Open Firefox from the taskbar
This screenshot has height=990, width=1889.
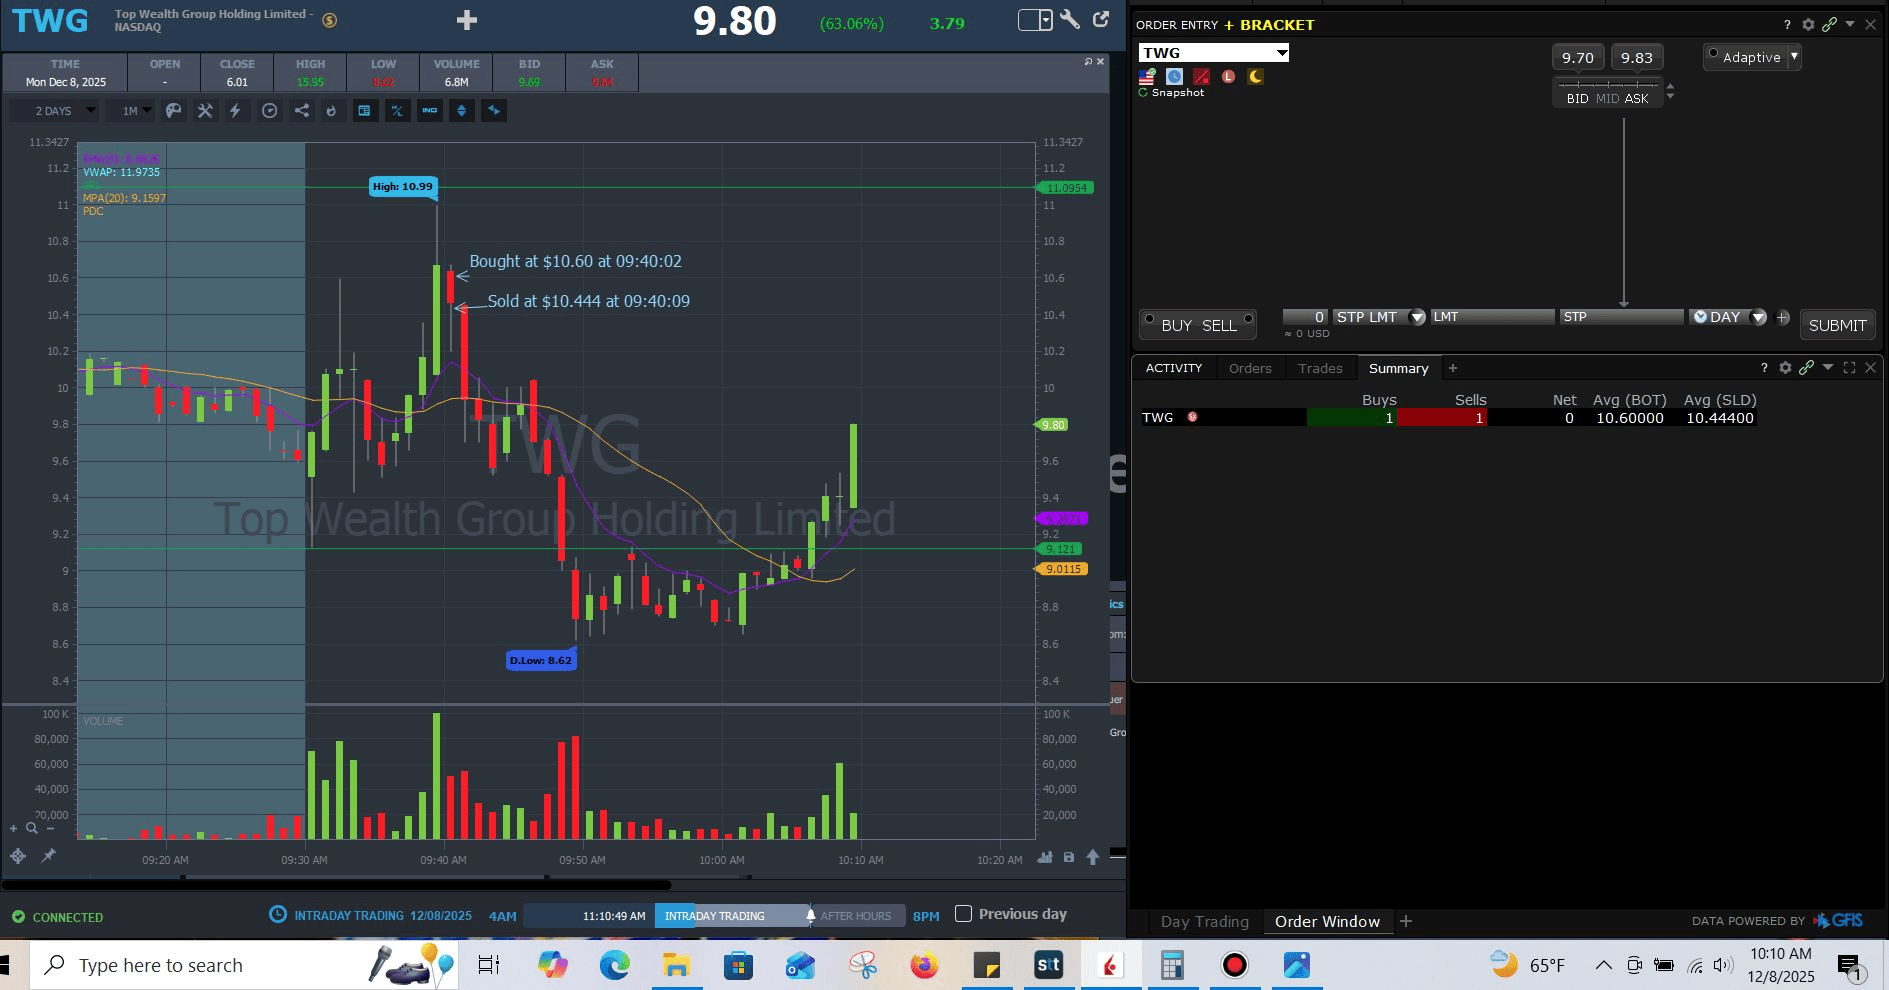click(924, 965)
